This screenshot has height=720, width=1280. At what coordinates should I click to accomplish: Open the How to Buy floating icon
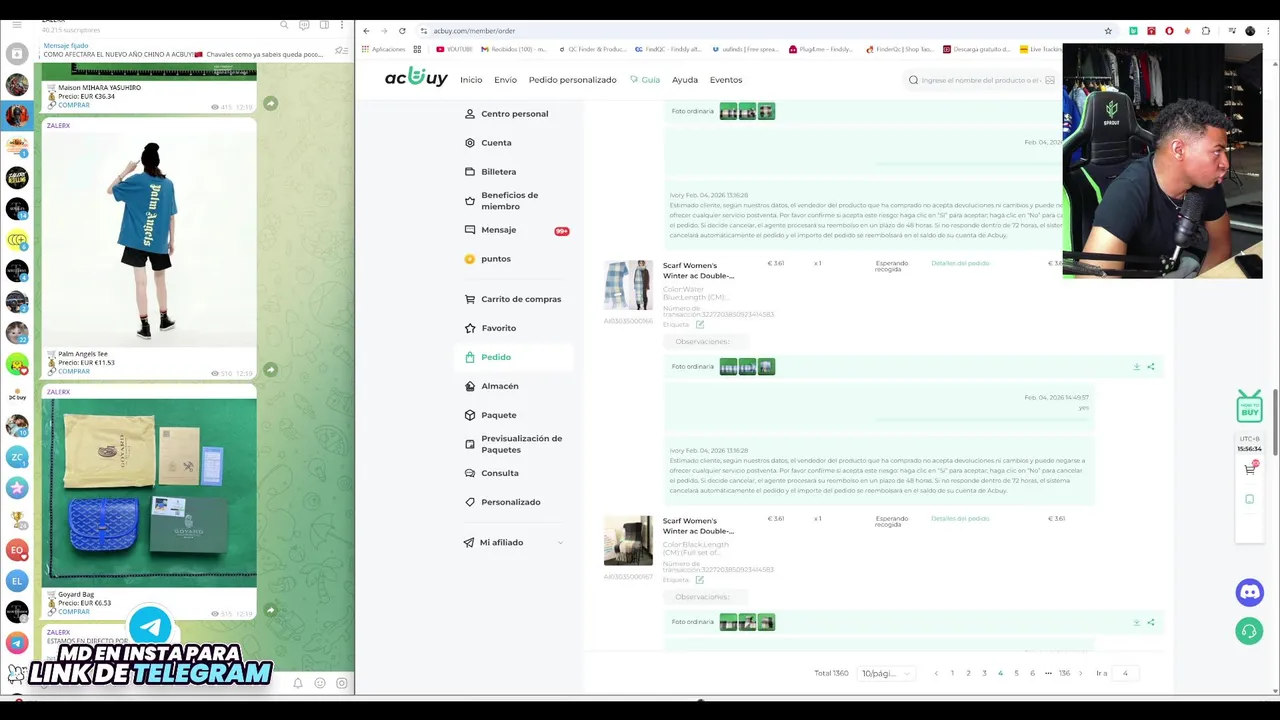1249,405
